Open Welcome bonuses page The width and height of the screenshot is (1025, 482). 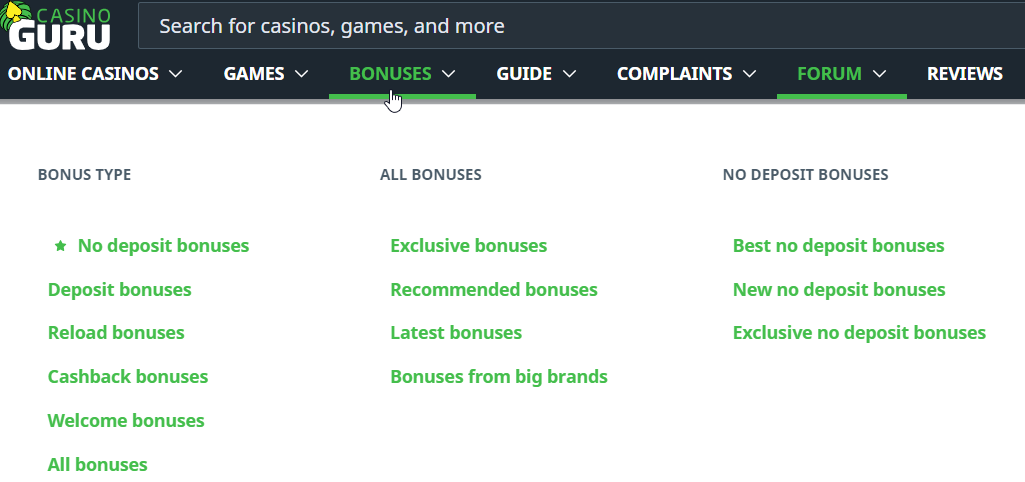click(126, 421)
